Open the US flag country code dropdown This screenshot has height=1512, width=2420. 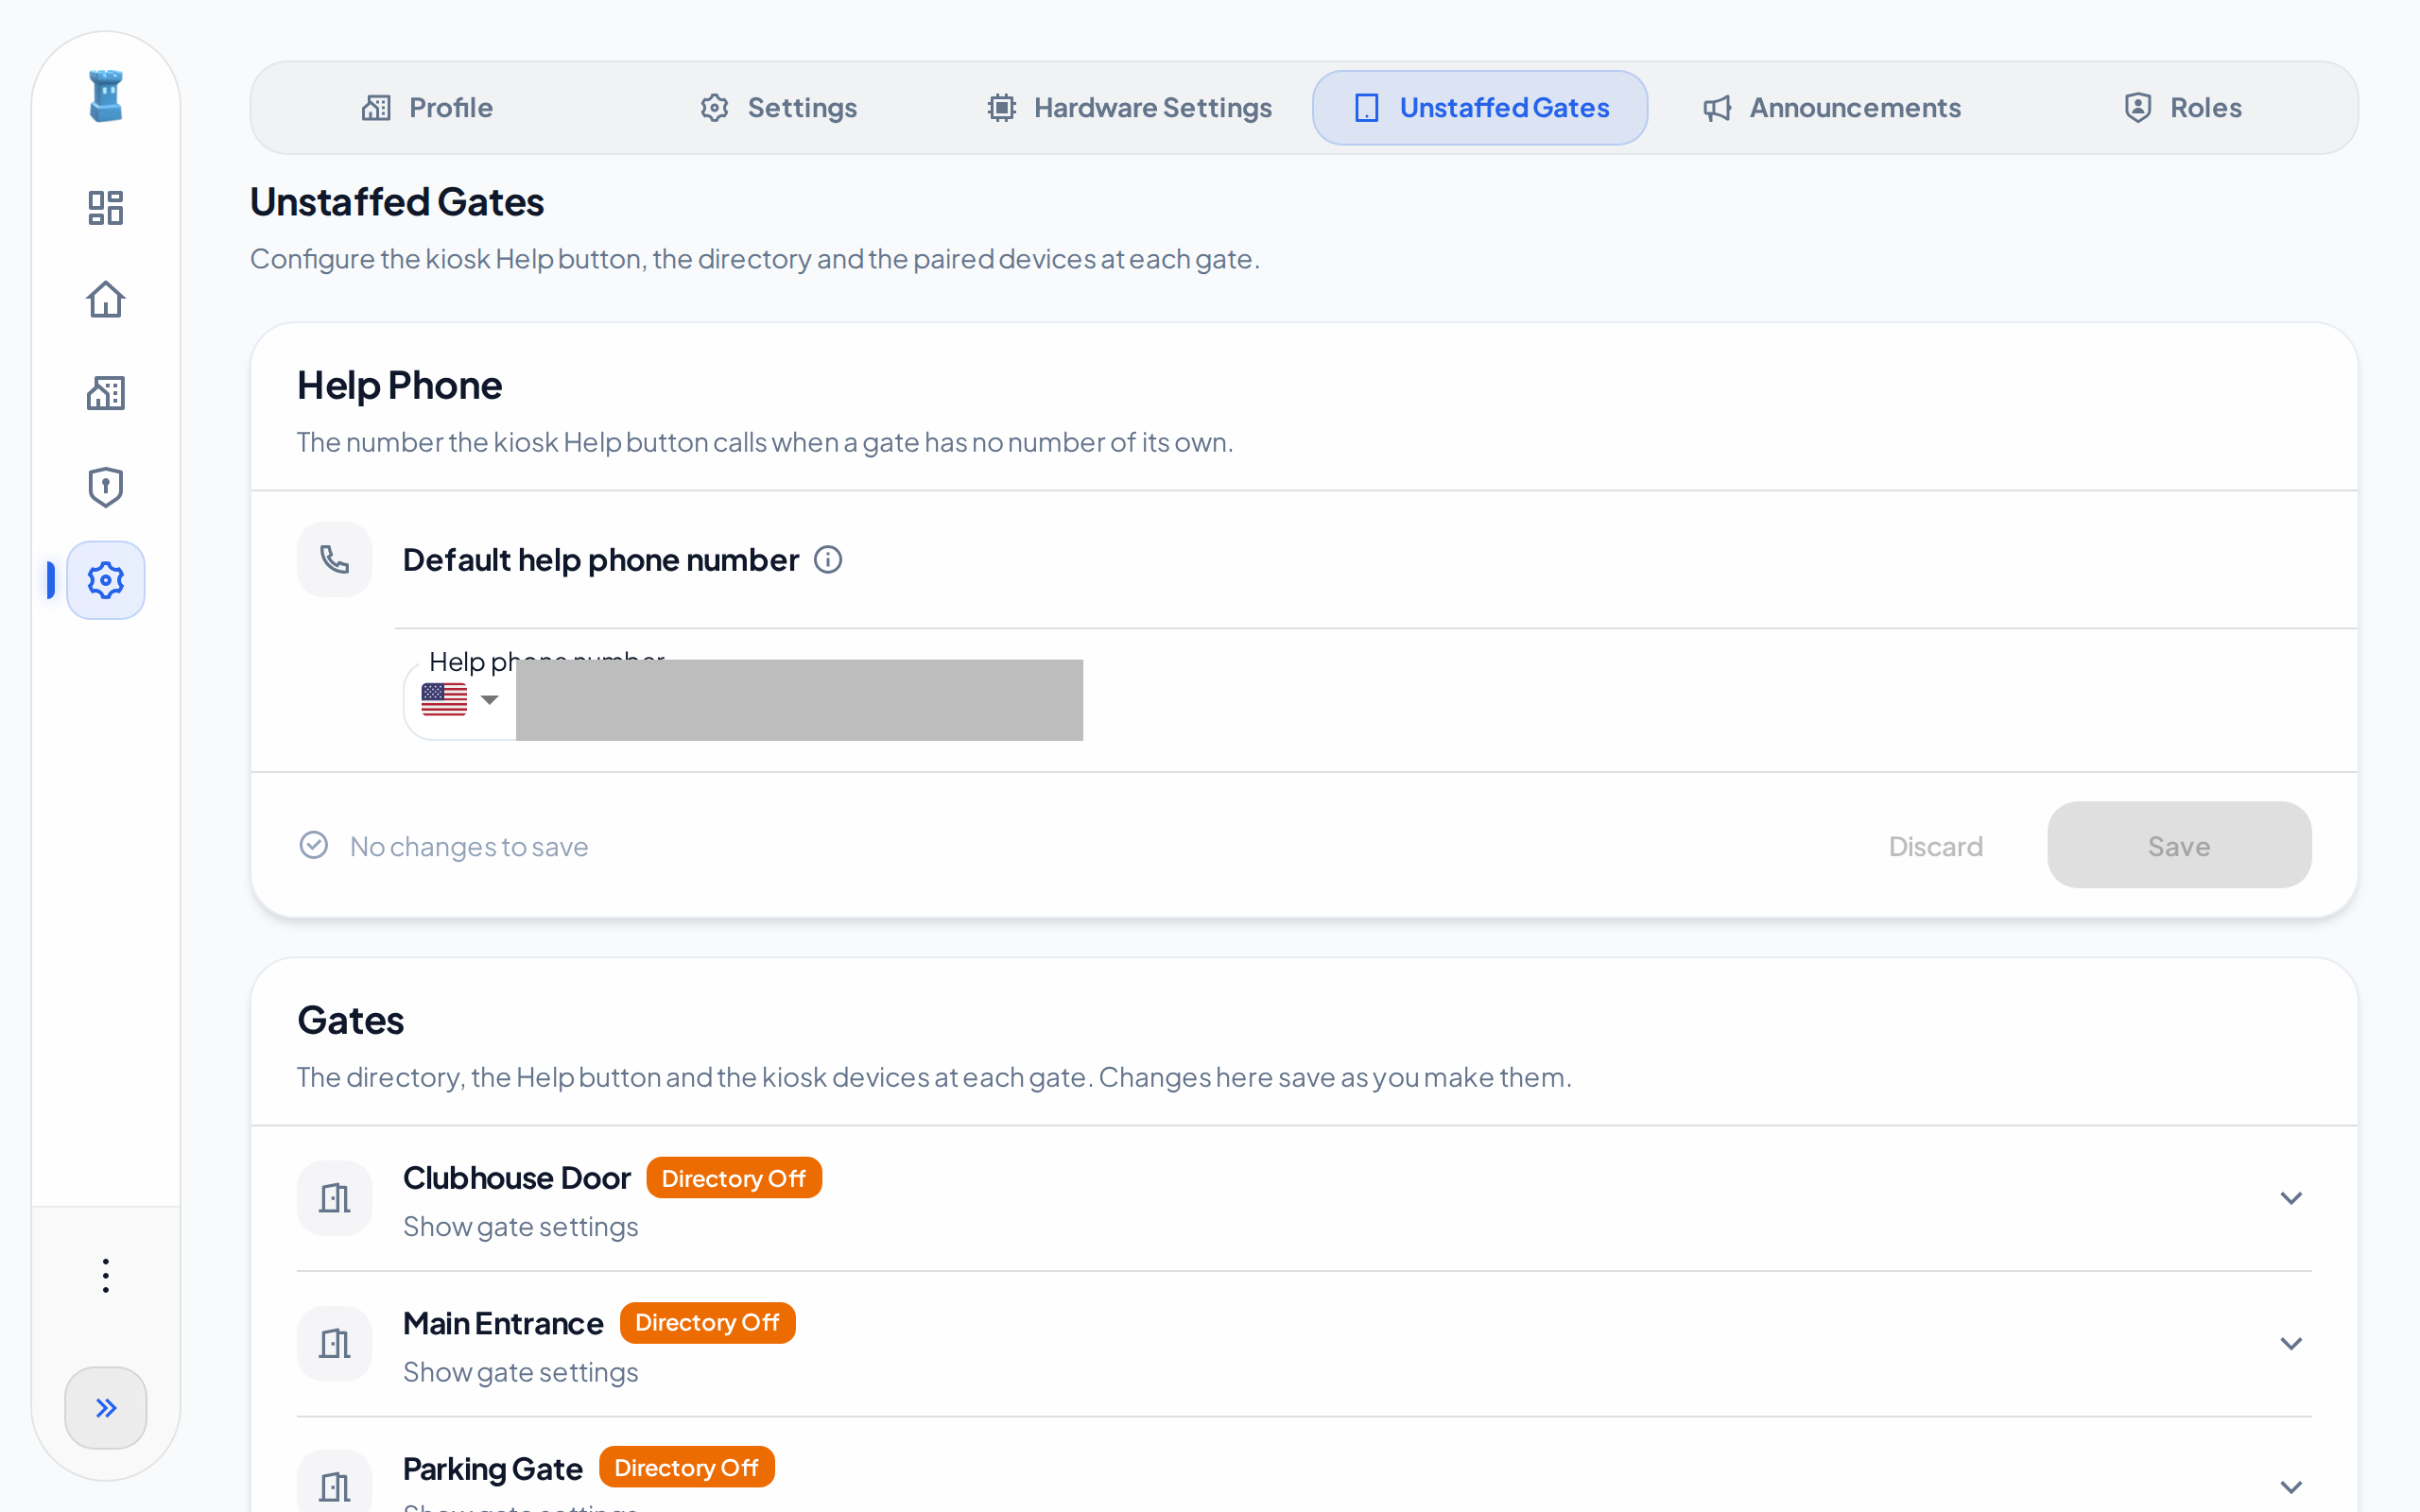point(460,700)
